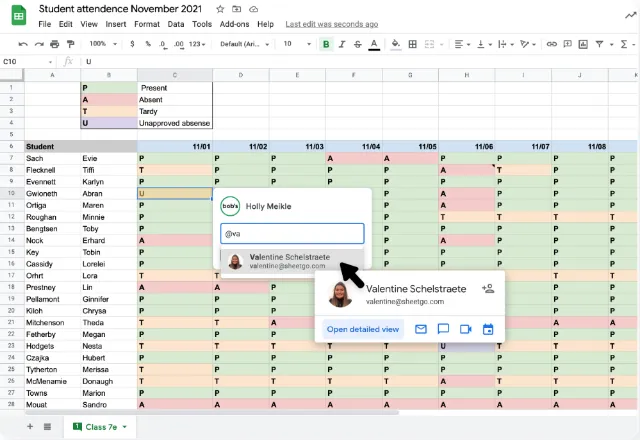Move document with folder icon
The width and height of the screenshot is (640, 440).
tap(236, 9)
